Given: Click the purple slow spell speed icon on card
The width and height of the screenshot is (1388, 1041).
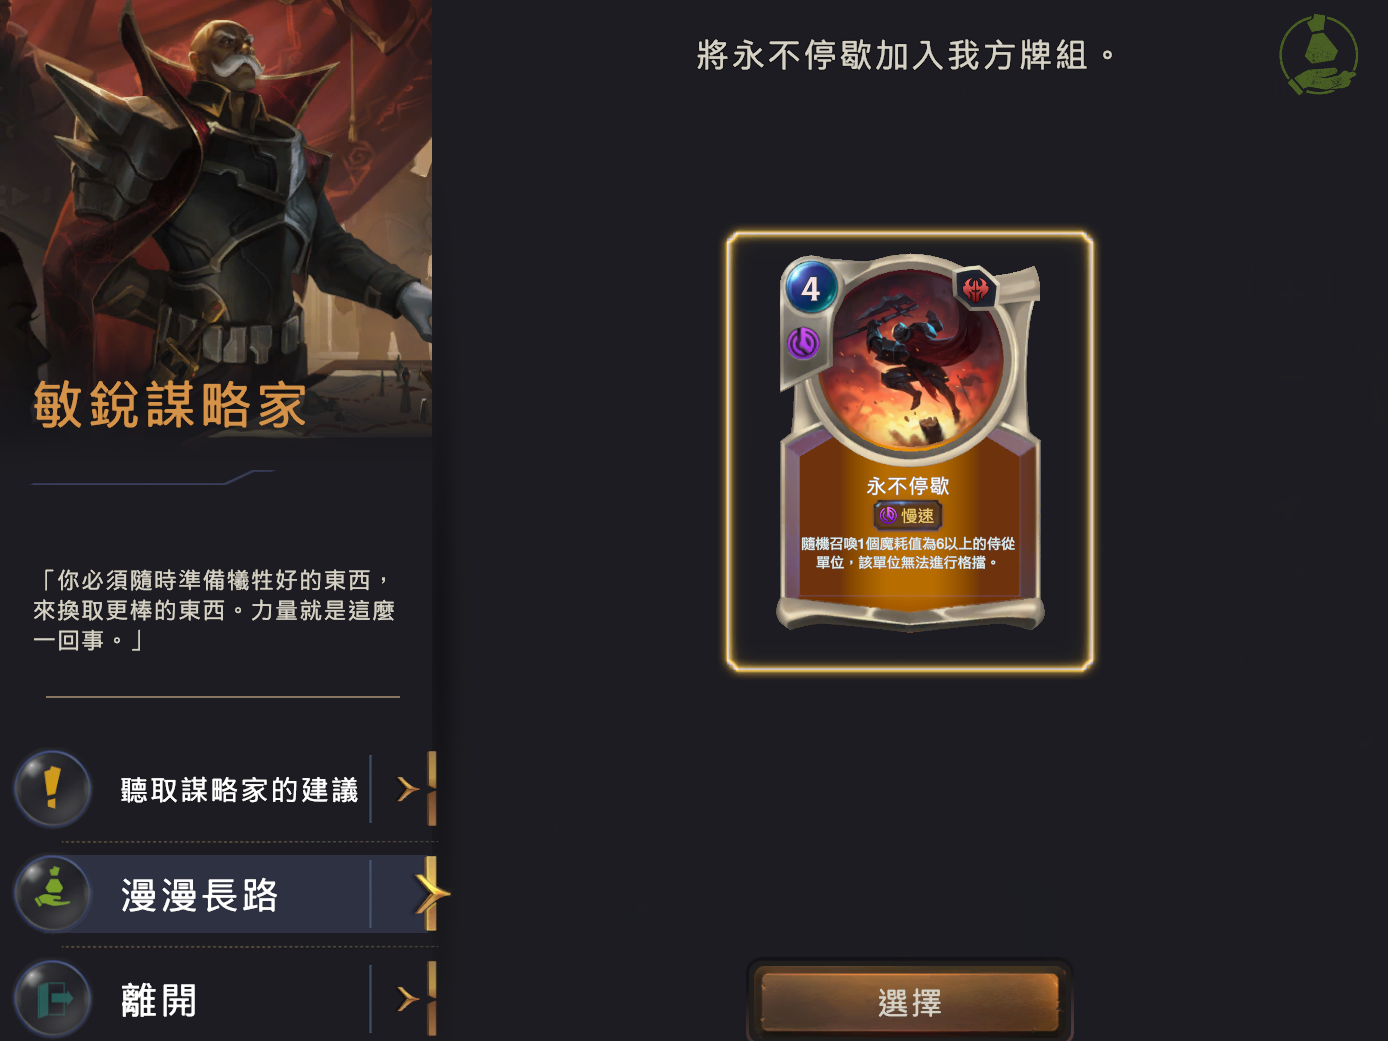Looking at the screenshot, I should (803, 344).
